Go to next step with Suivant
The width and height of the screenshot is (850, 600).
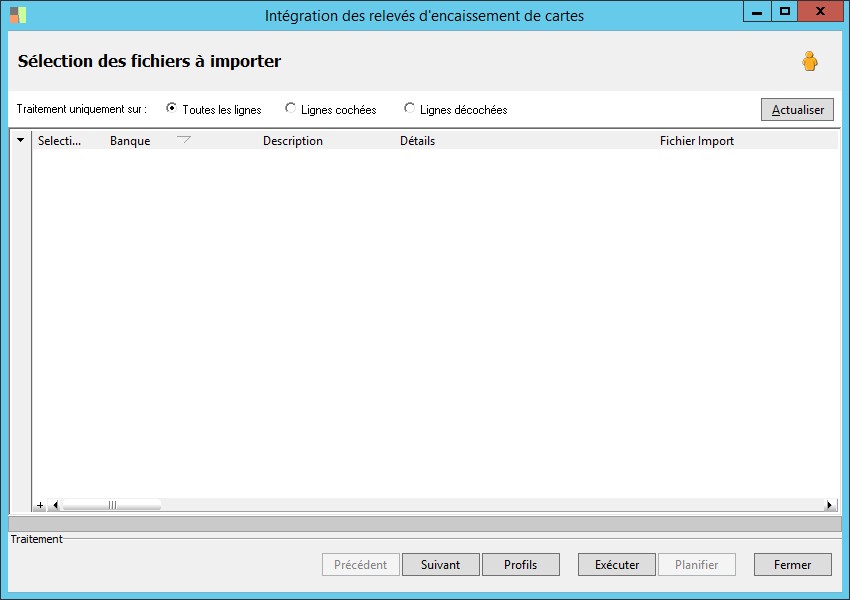point(441,565)
